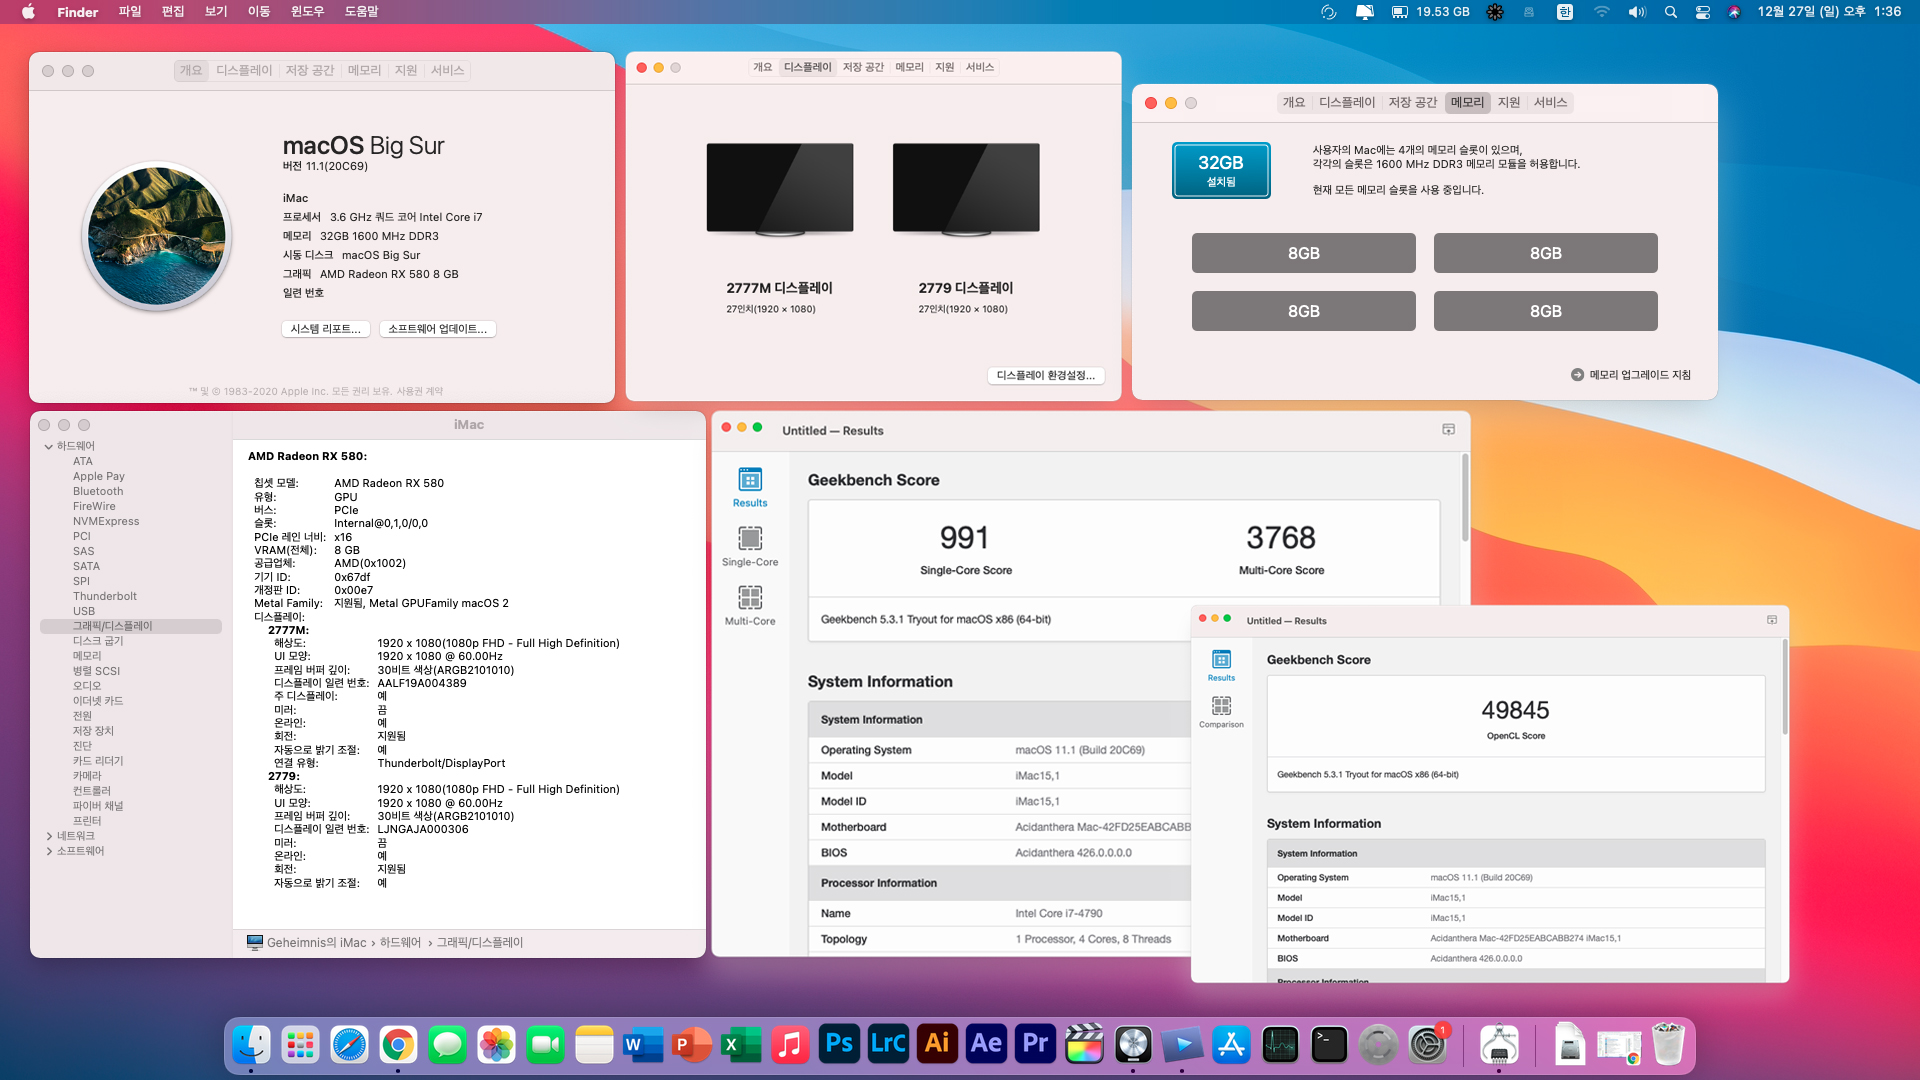Open Logic Pro from the dock
1920x1080 pixels.
1133,1045
